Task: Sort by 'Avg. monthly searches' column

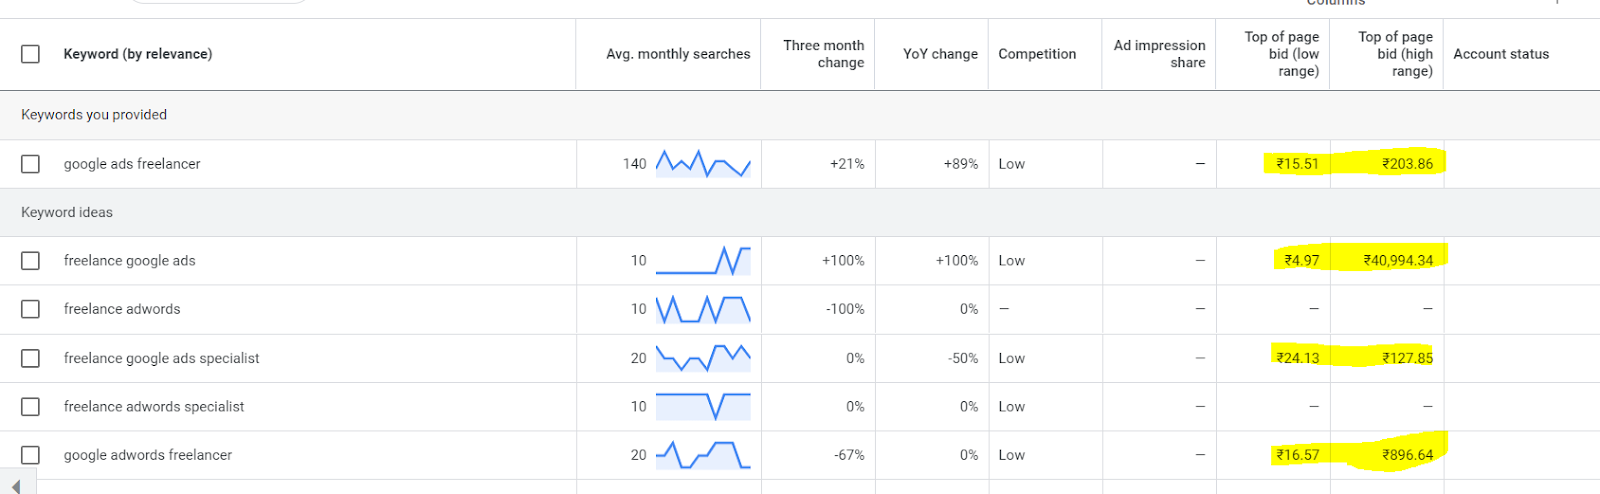Action: coord(678,54)
